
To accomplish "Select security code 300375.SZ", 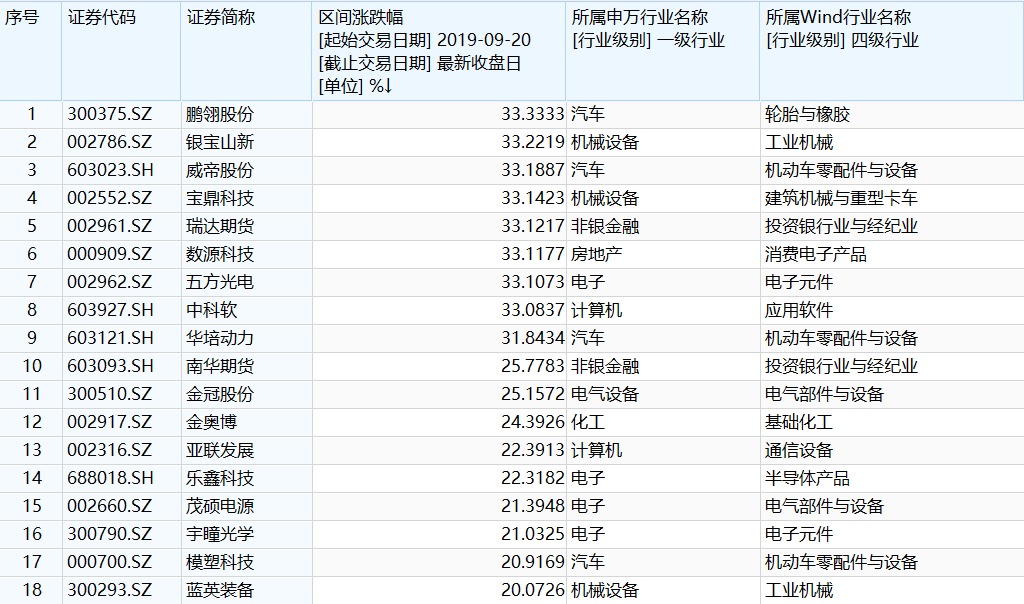I will [109, 114].
